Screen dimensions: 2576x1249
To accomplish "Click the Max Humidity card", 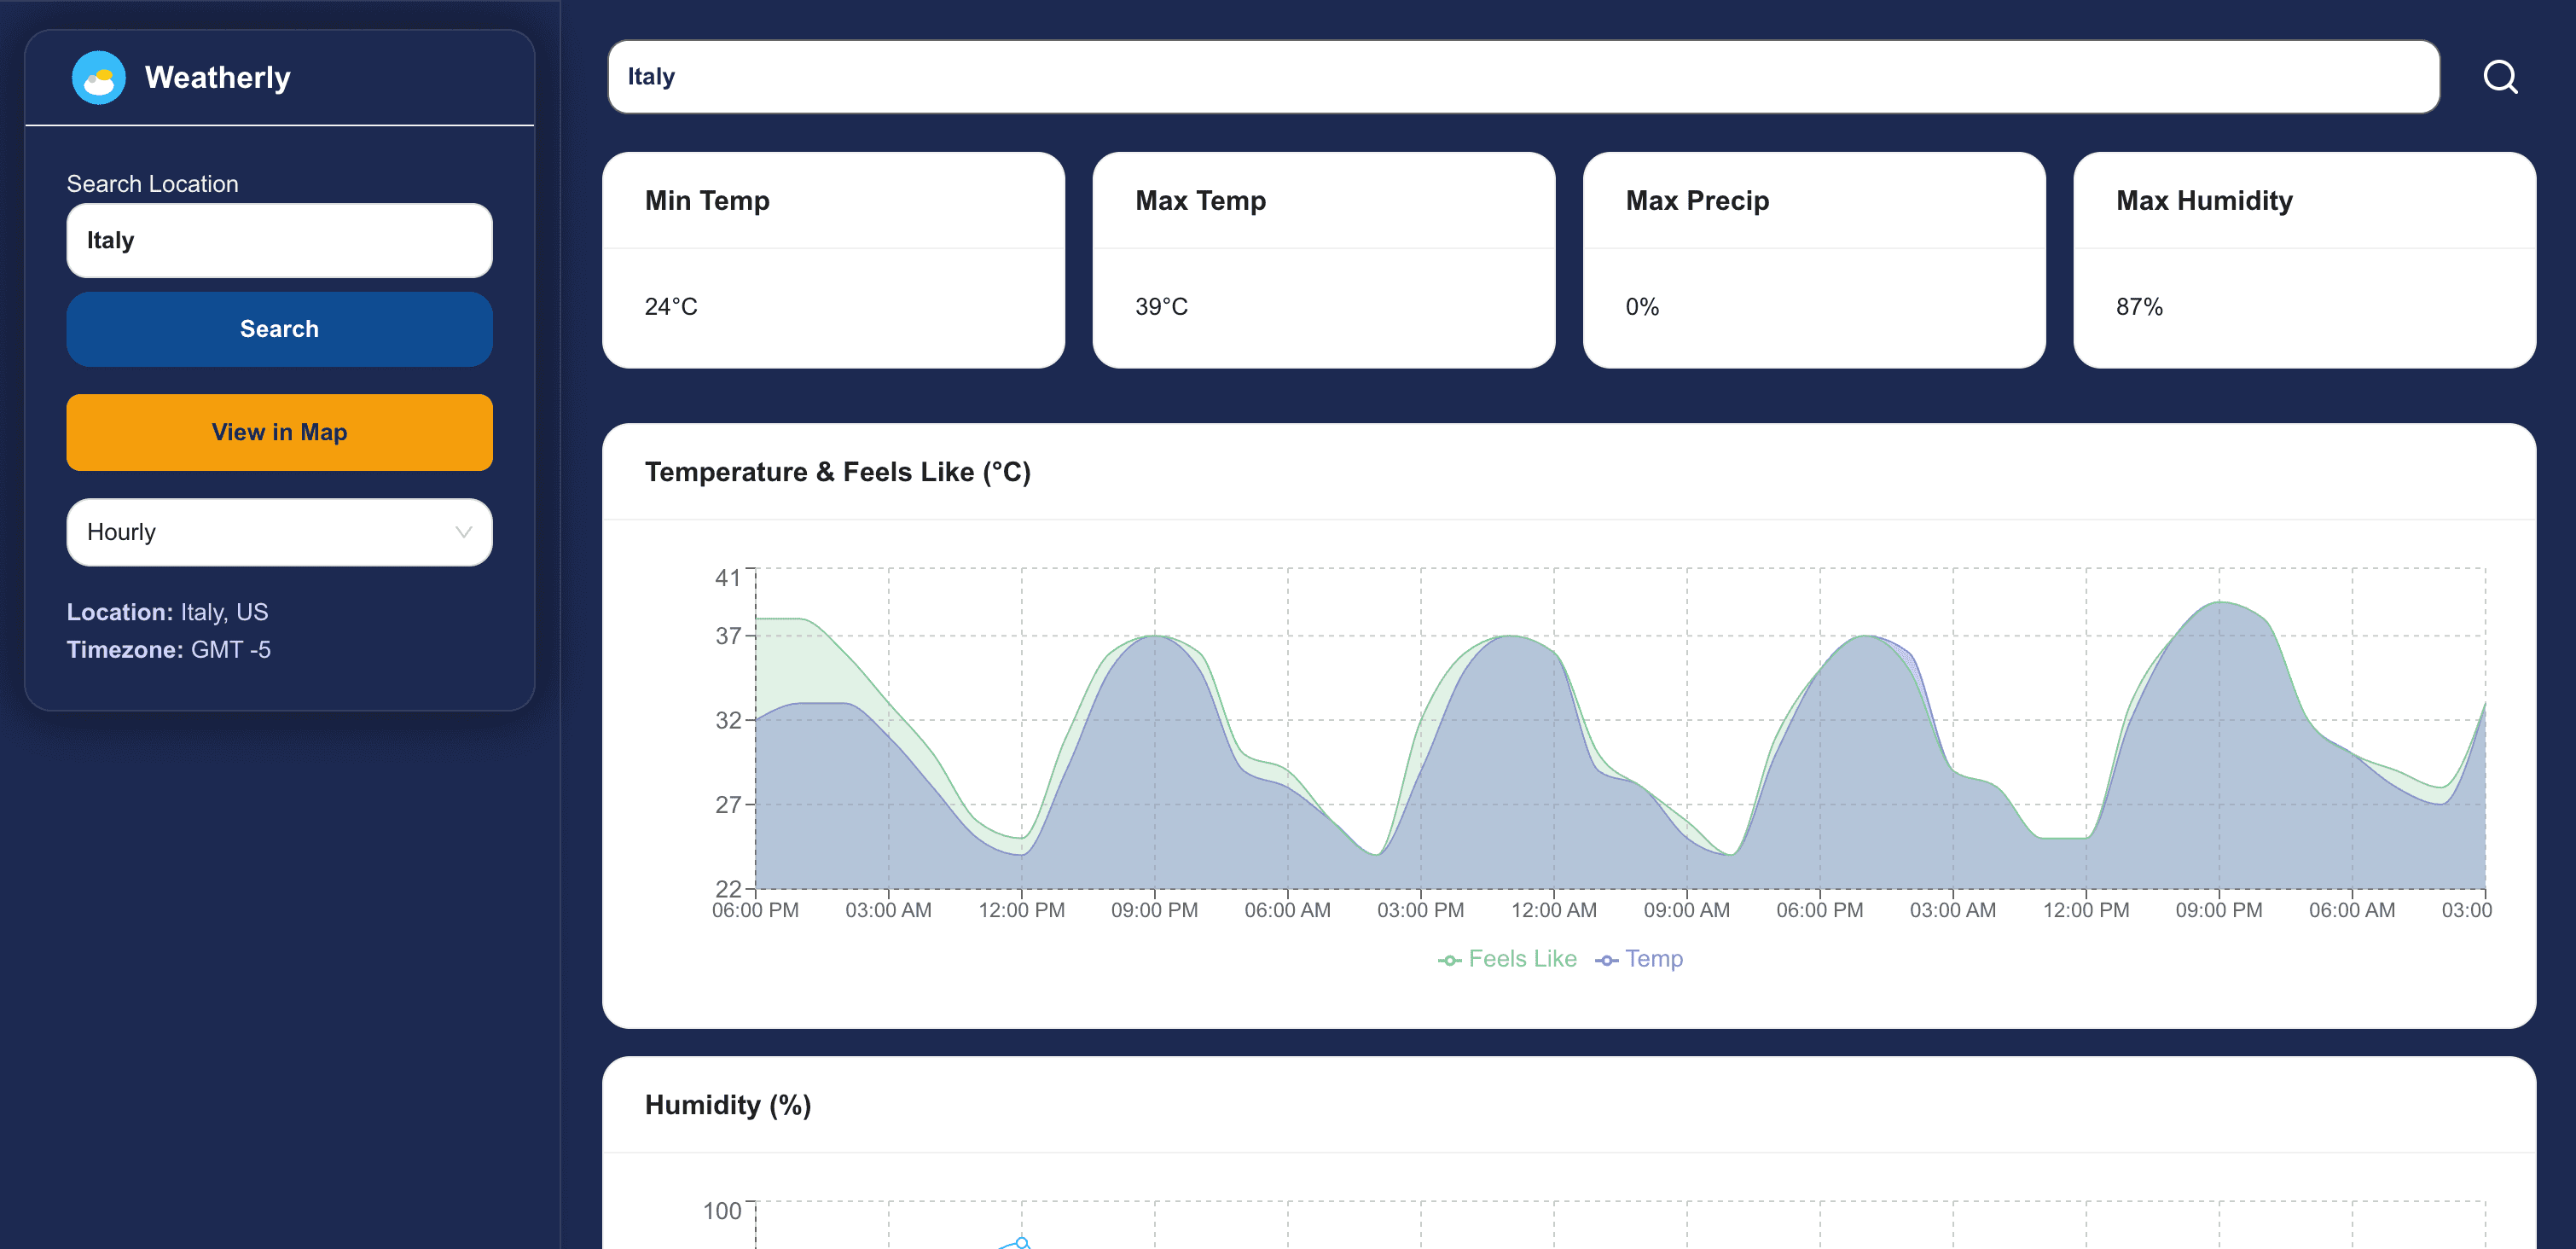I will (x=2303, y=262).
